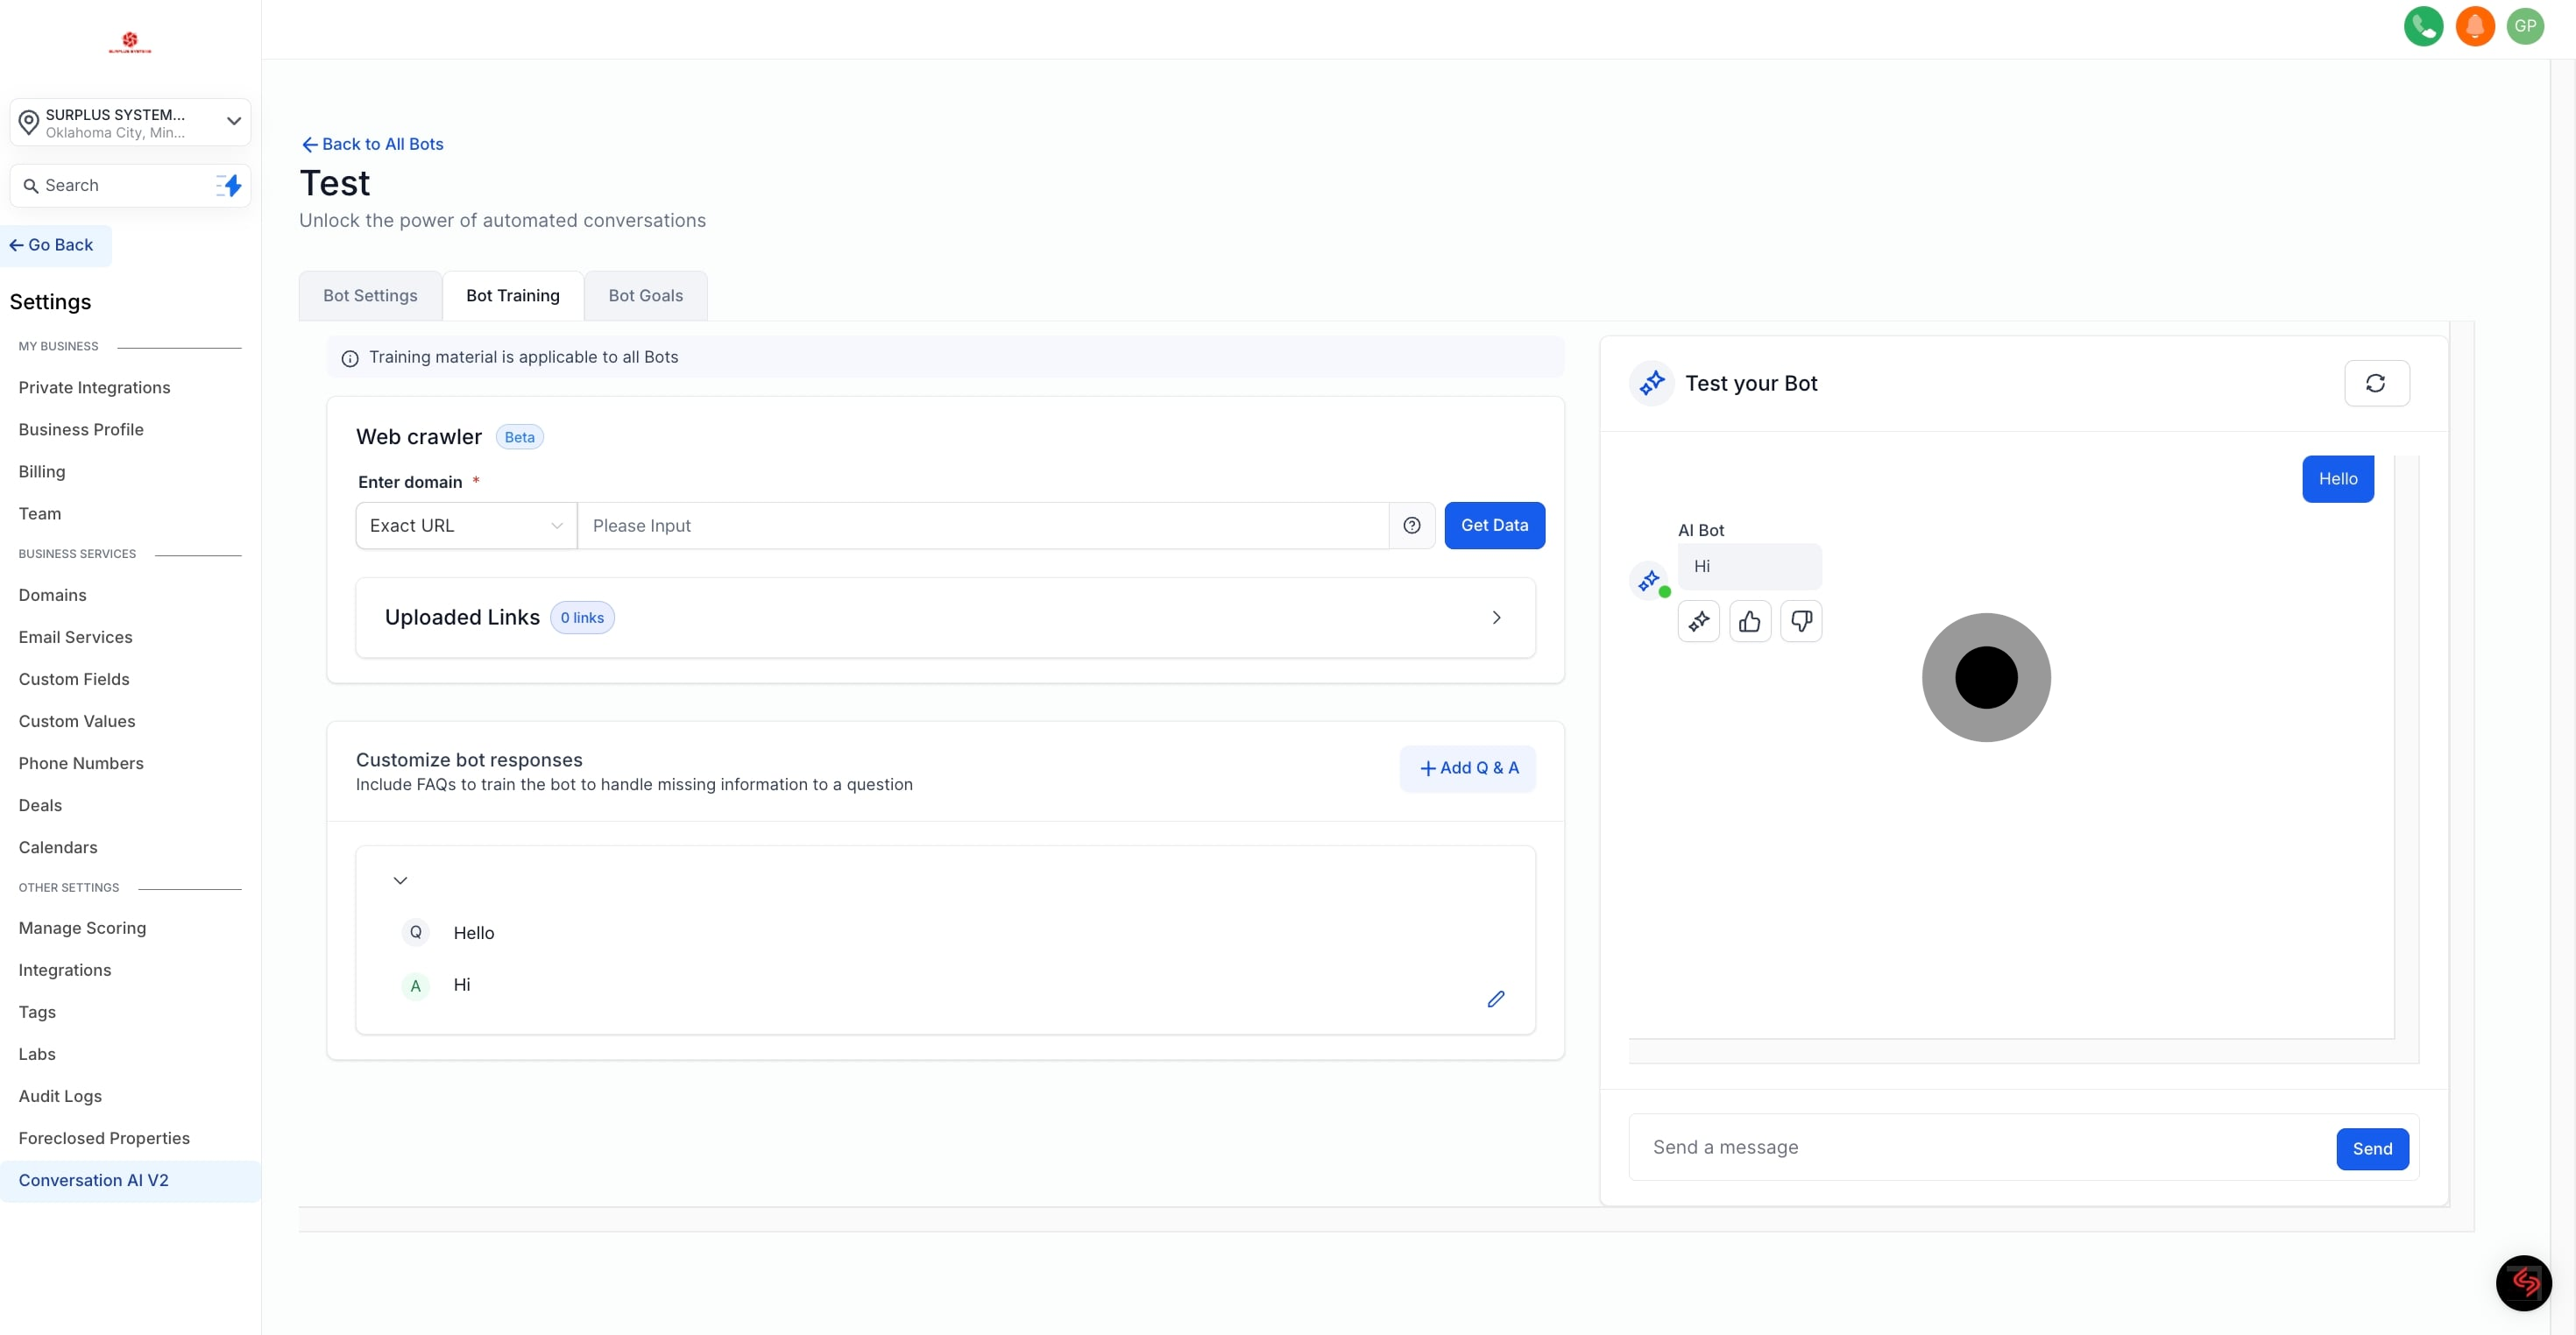Click the thumbs up feedback icon
The image size is (2576, 1335).
[x=1749, y=622]
